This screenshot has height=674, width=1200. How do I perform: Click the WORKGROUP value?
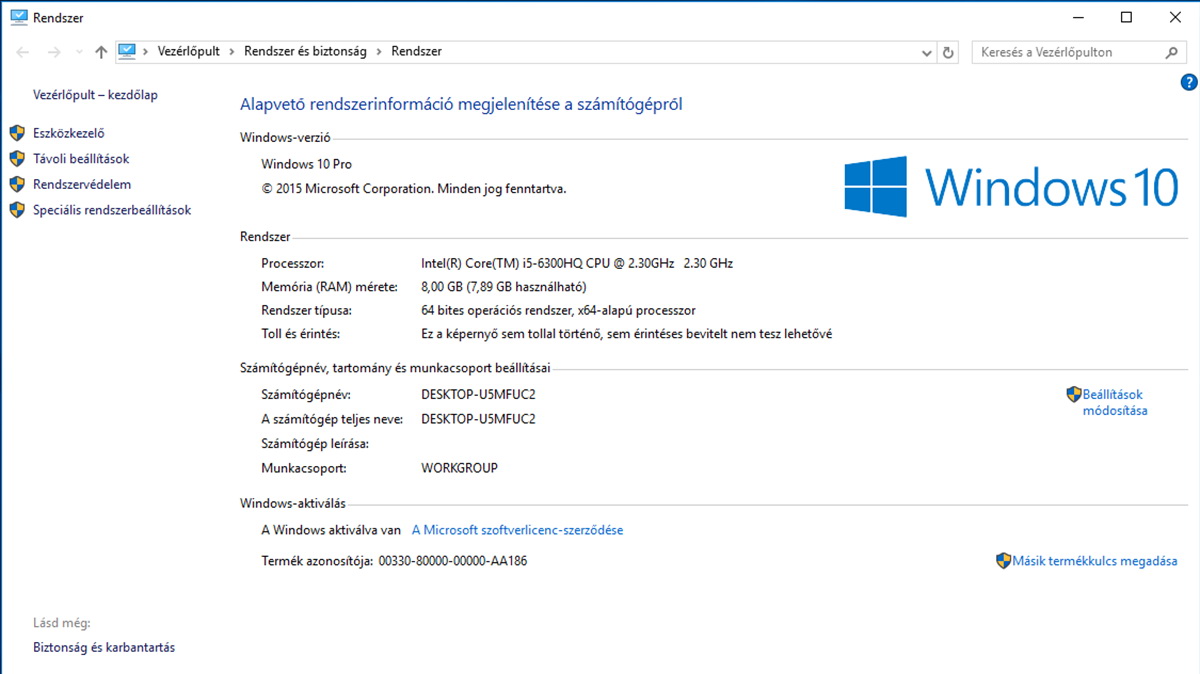click(x=459, y=469)
